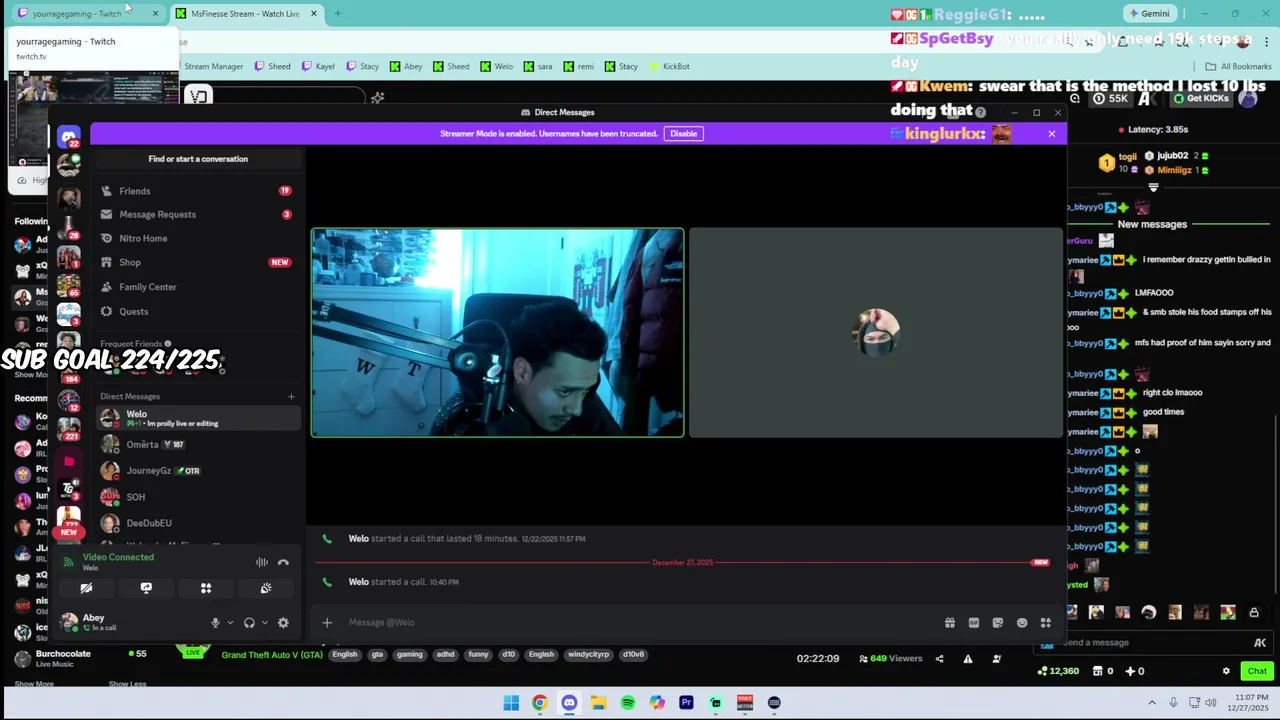
Task: Open SOH direct message
Action: coord(198,497)
